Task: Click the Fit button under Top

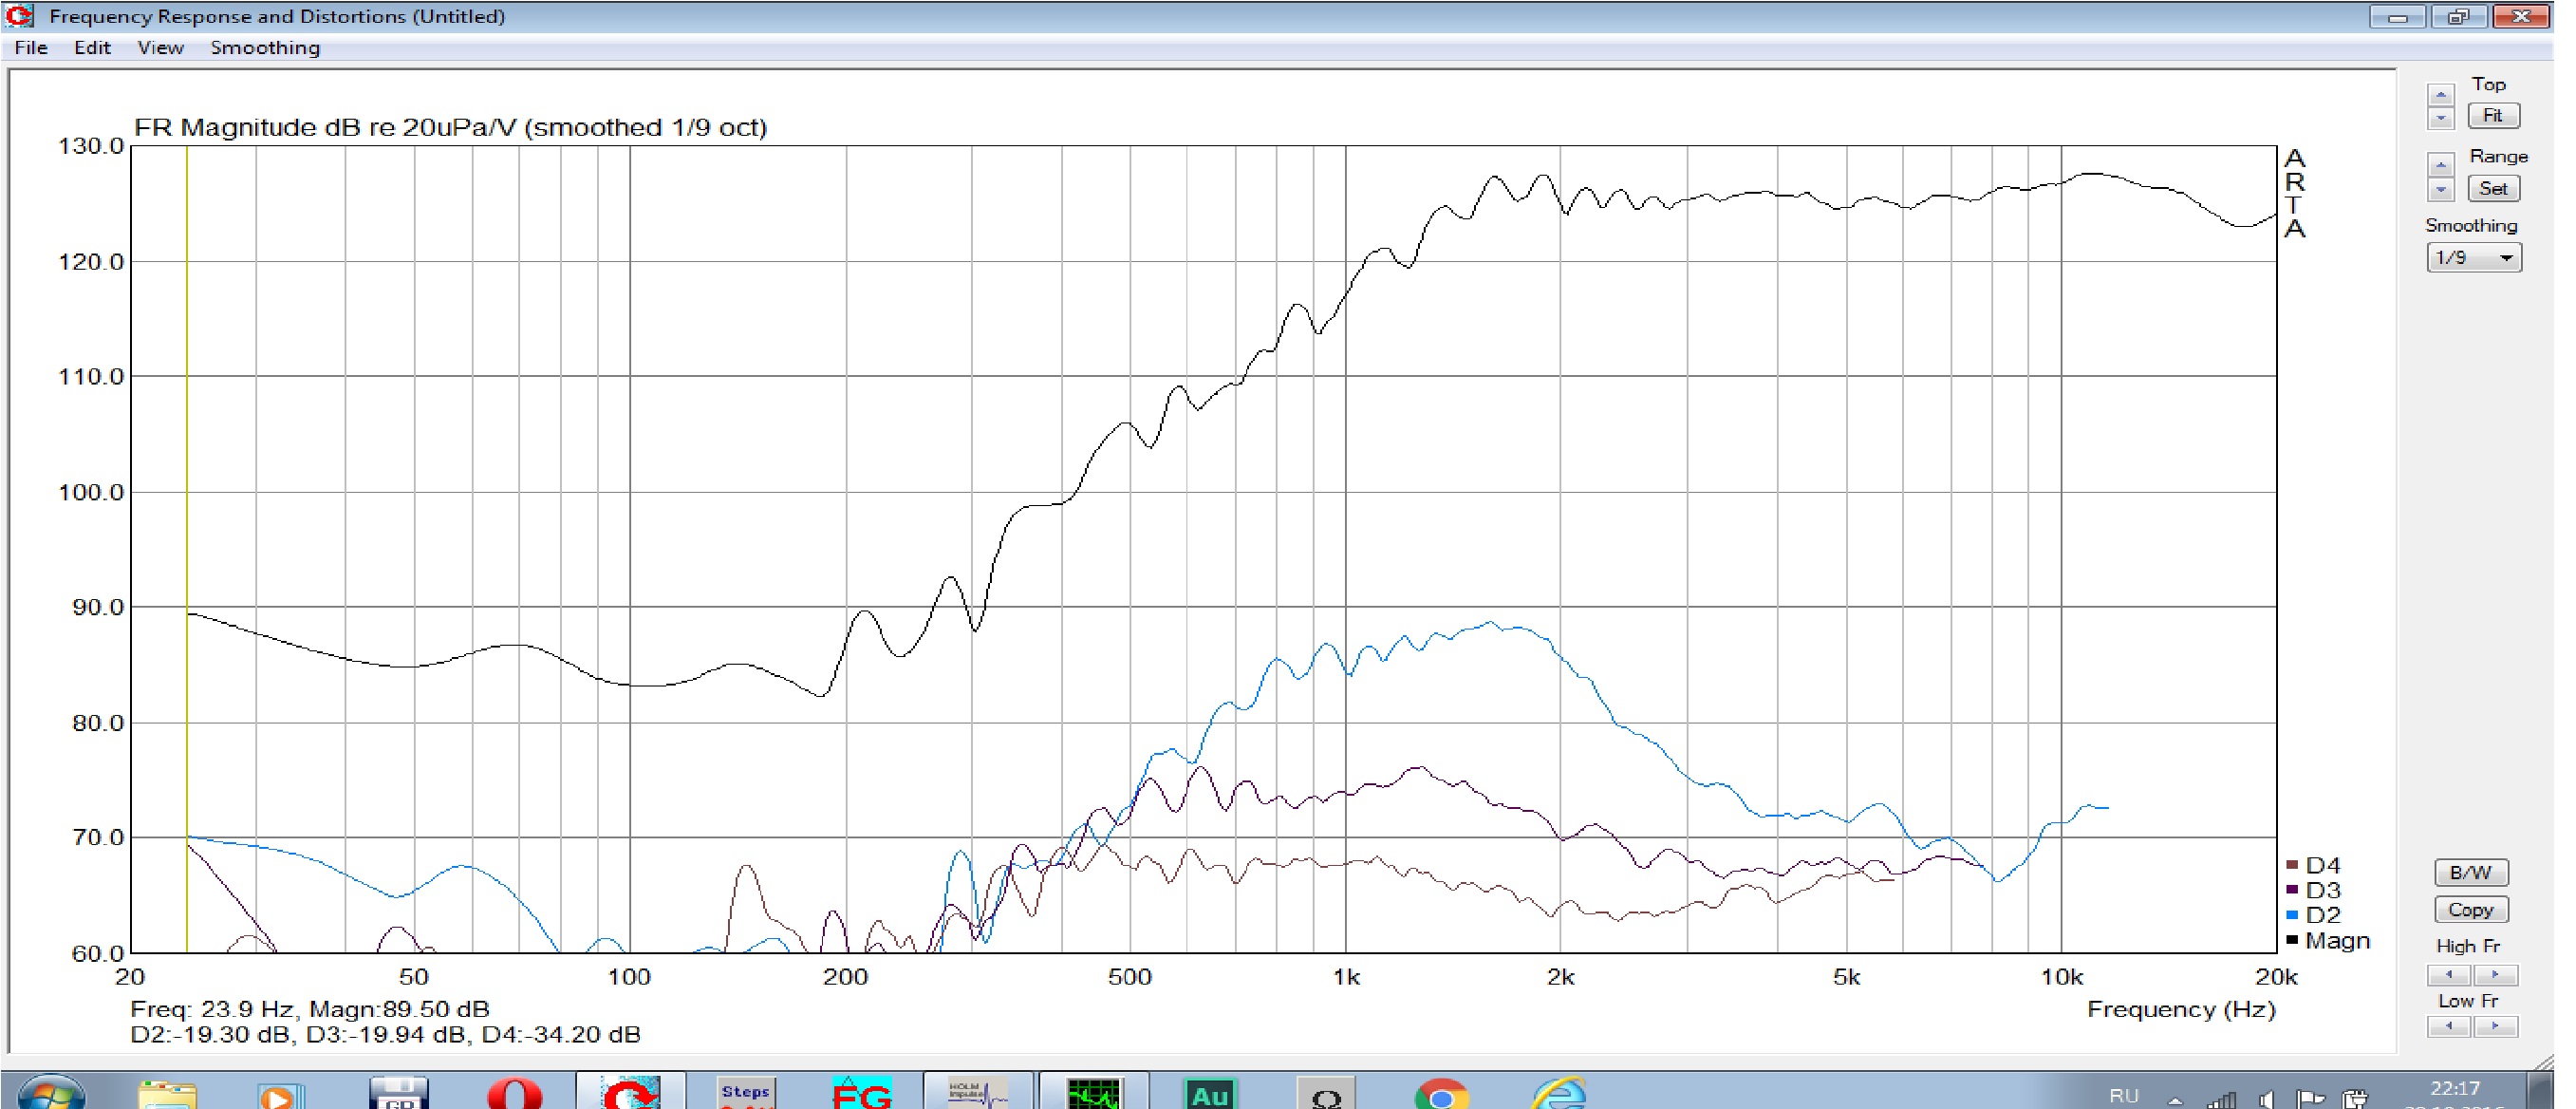Action: 2492,116
